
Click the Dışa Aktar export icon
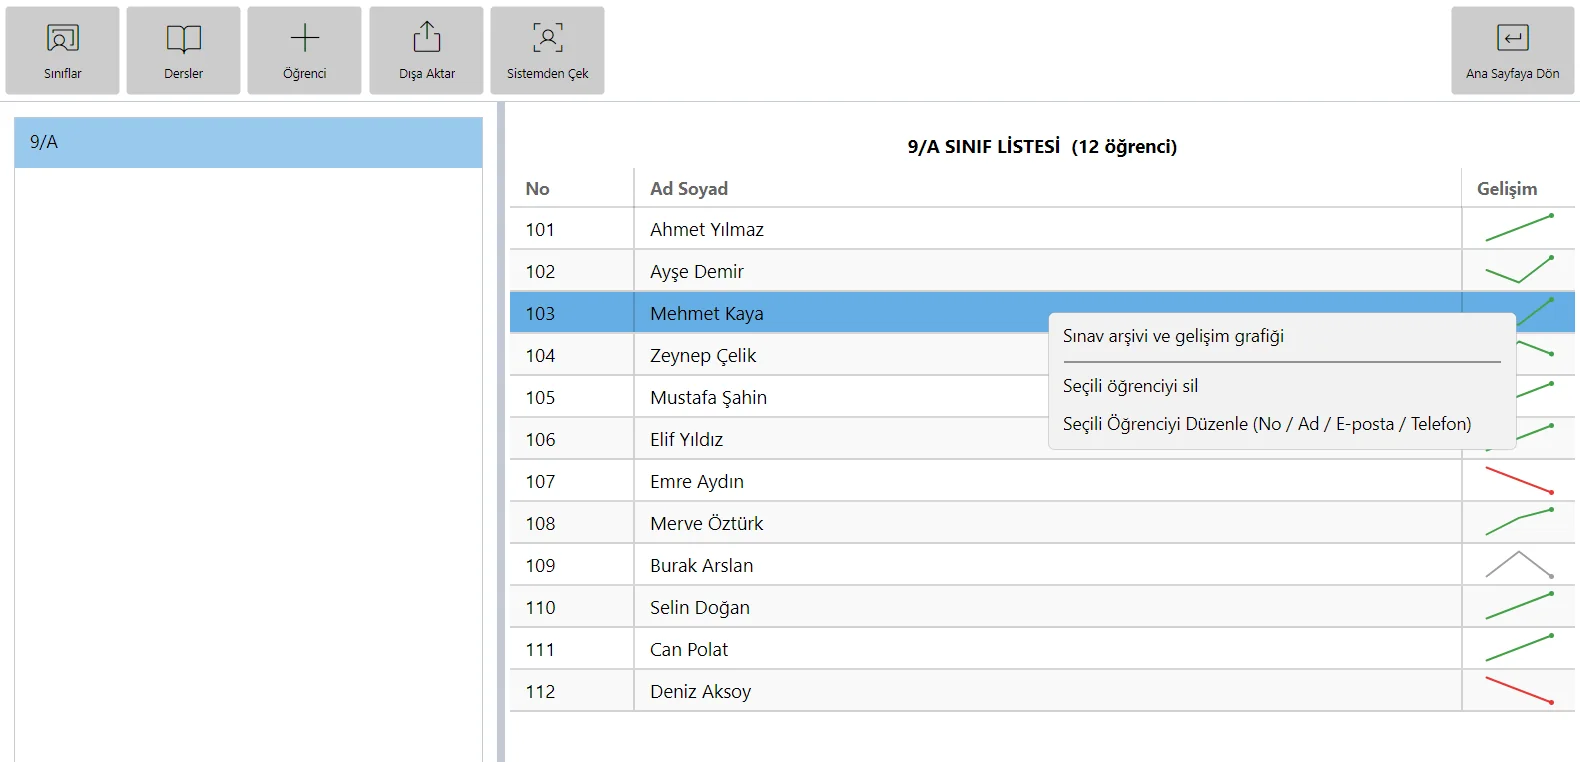click(x=427, y=38)
